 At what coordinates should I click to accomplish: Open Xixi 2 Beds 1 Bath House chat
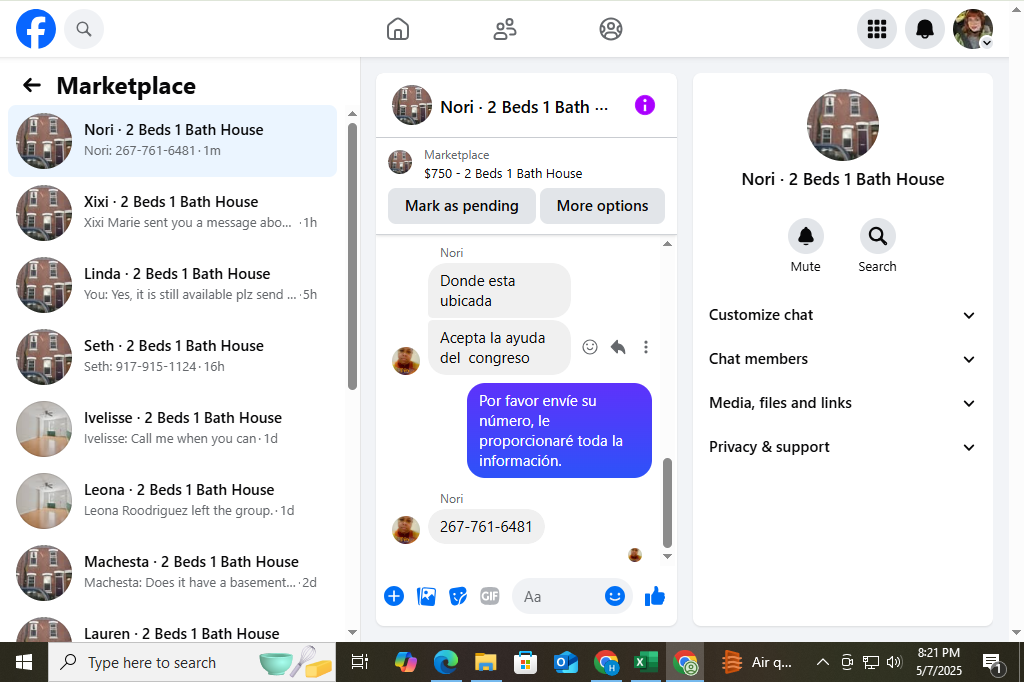coord(172,212)
